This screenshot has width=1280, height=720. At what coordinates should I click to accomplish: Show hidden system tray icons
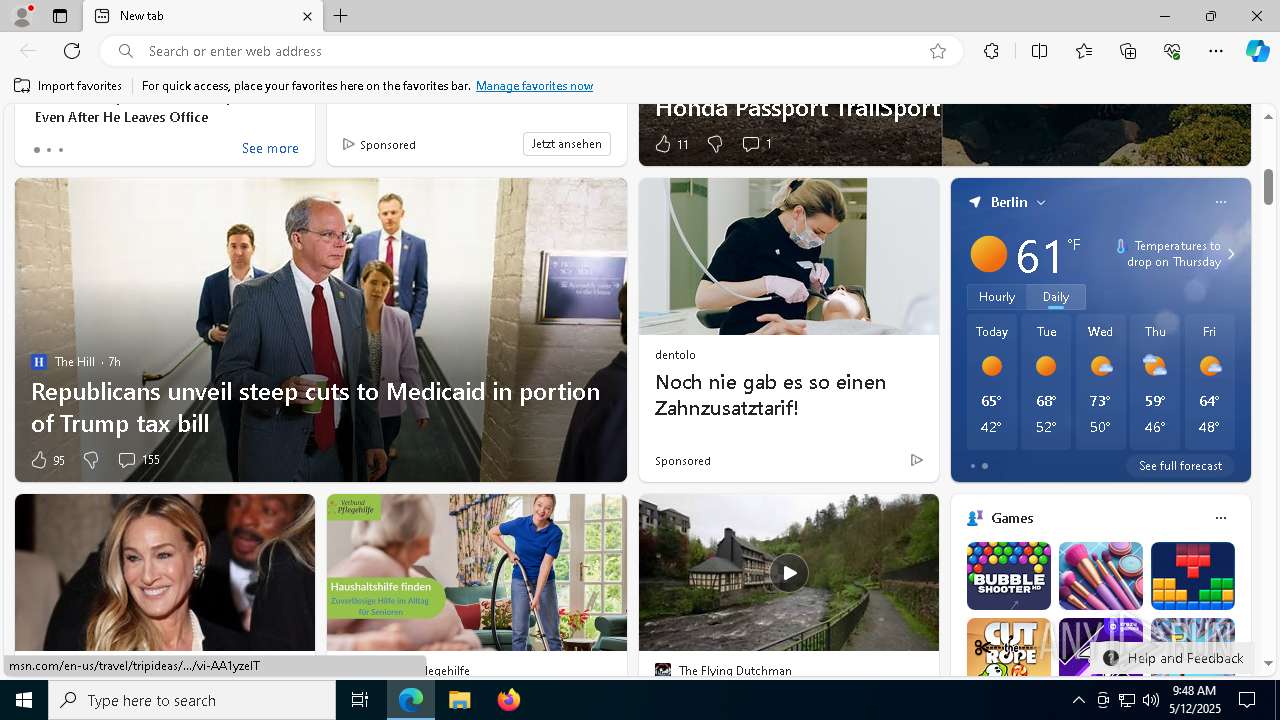(x=1078, y=700)
